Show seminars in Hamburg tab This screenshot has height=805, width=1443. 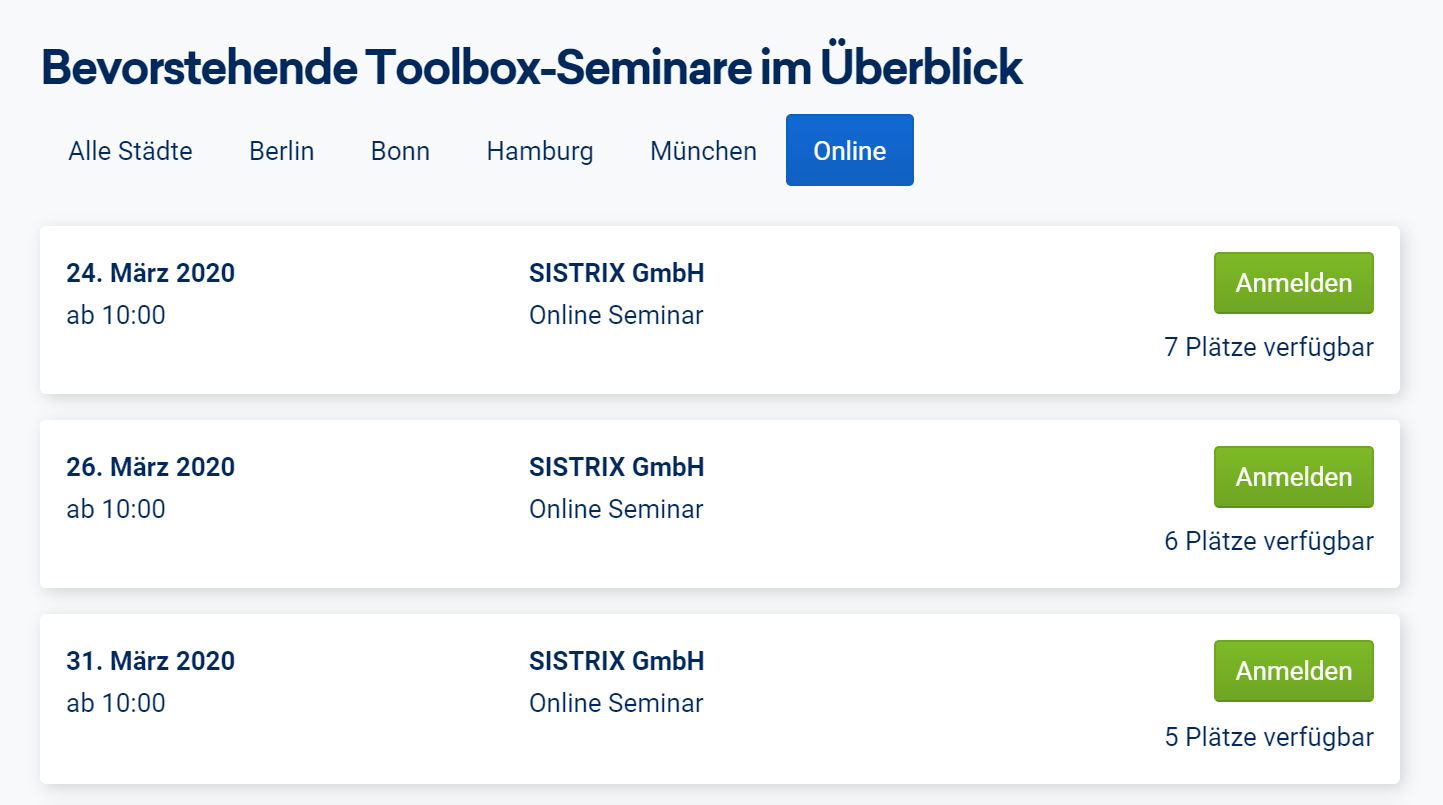(540, 151)
